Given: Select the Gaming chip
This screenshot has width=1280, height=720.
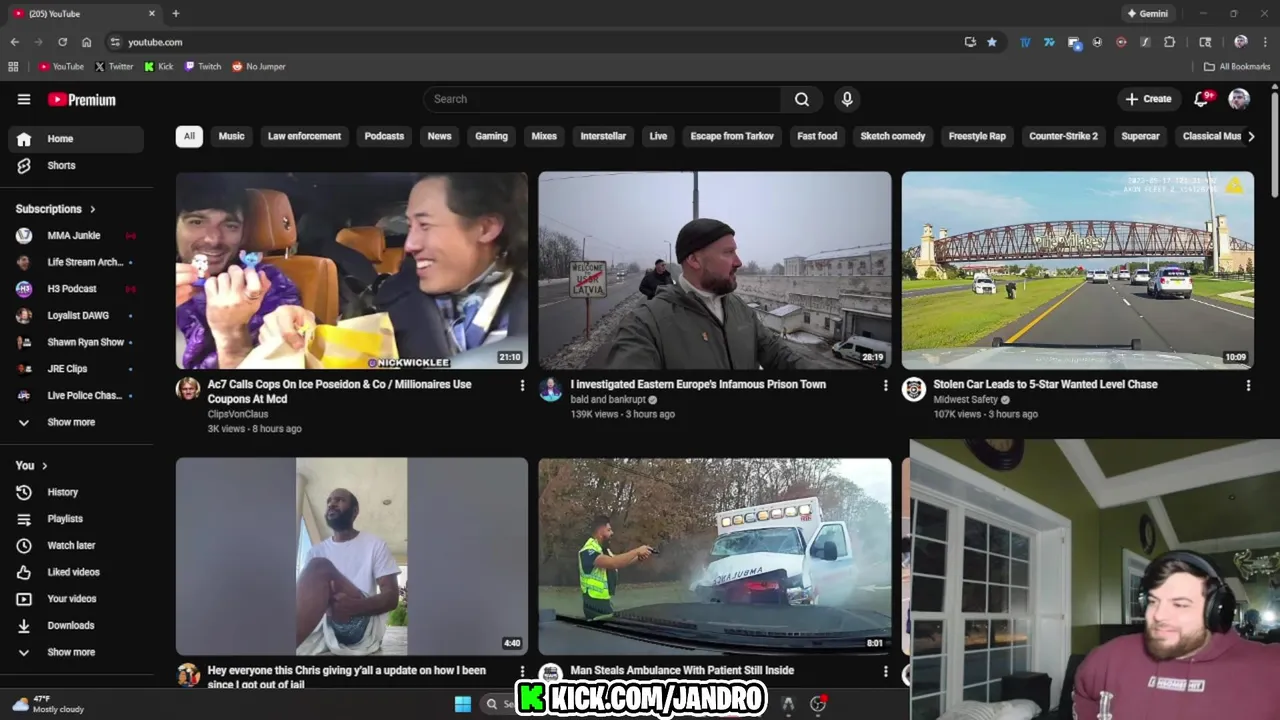Looking at the screenshot, I should pyautogui.click(x=491, y=136).
